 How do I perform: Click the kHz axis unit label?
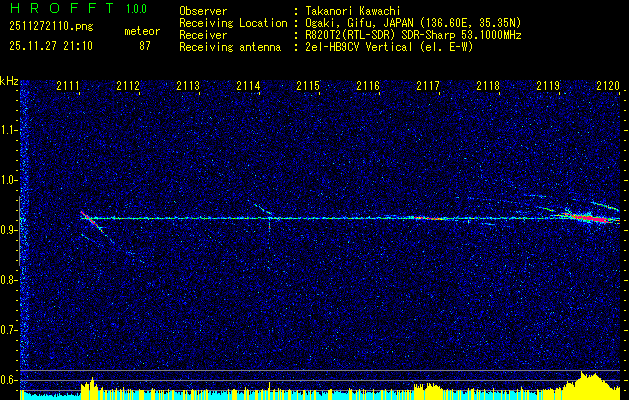pos(9,81)
